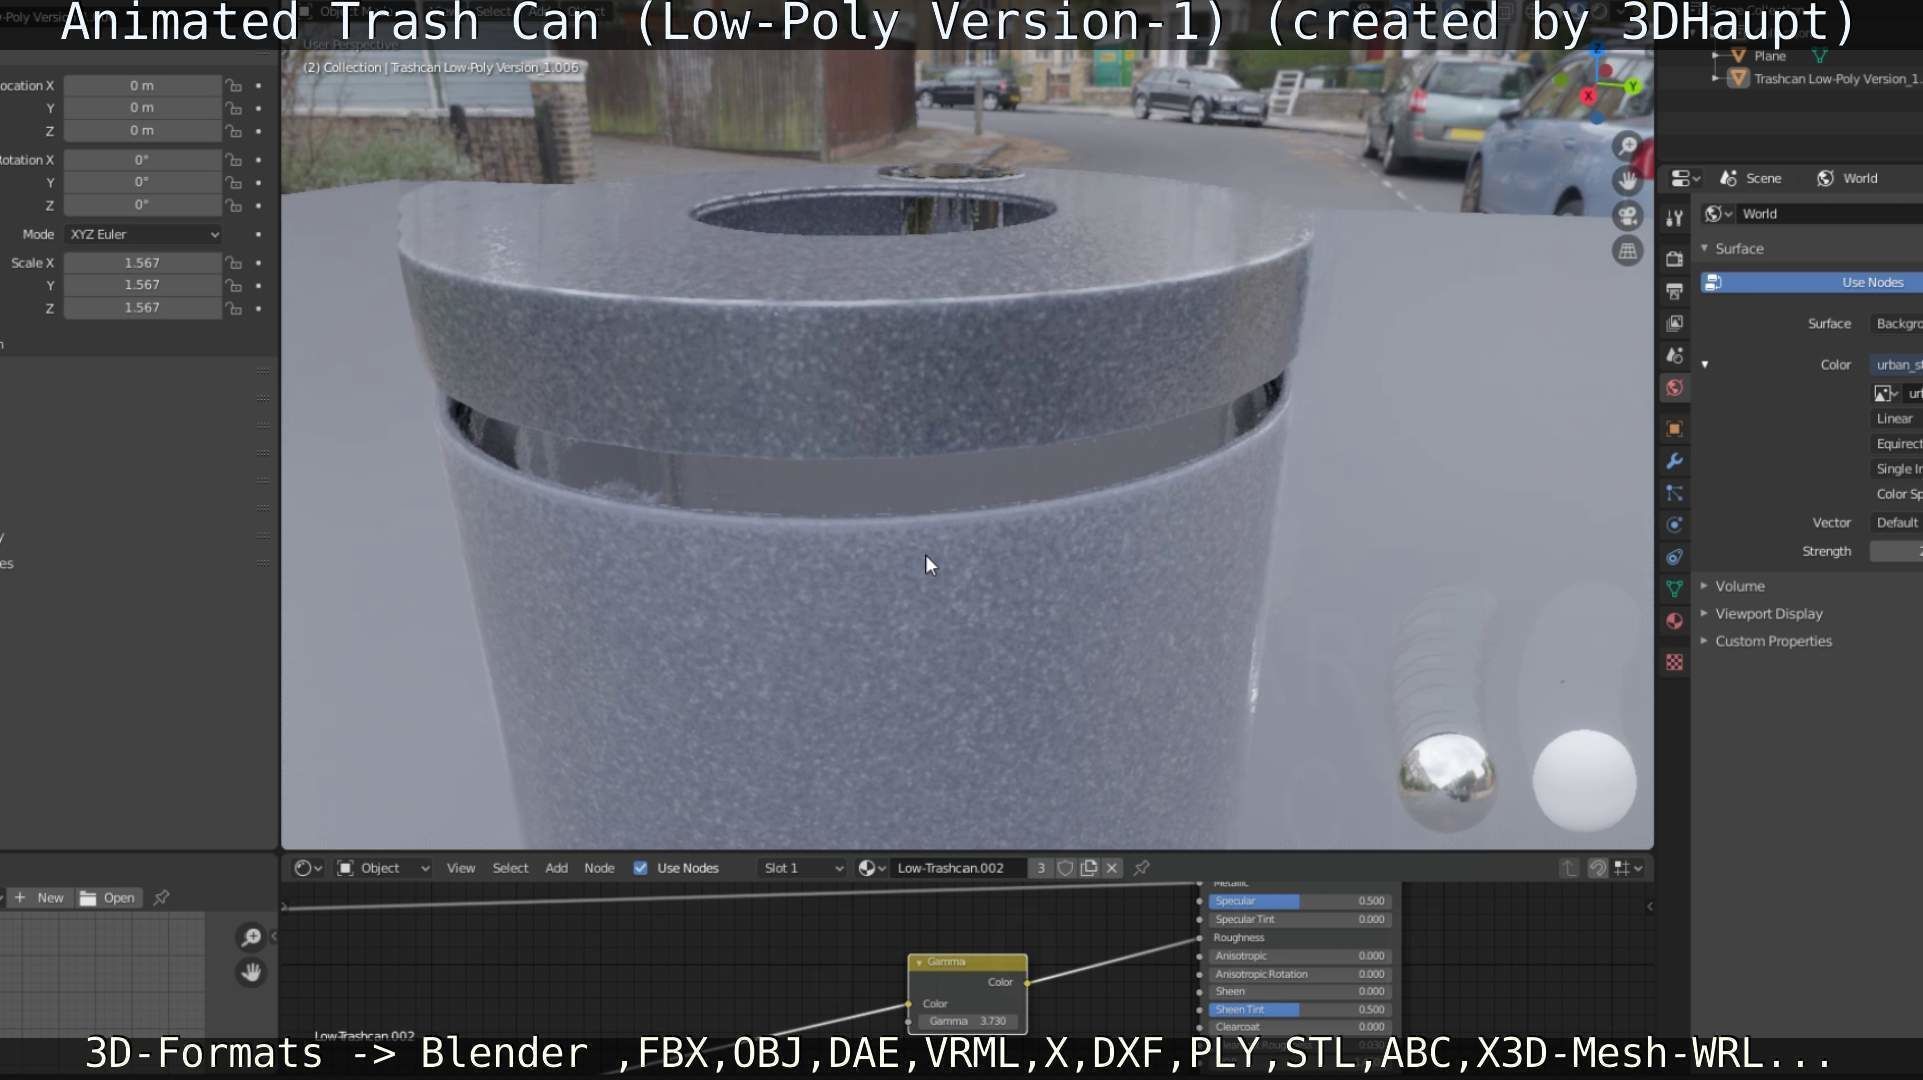
Task: Click the fake user shield icon
Action: [x=1065, y=868]
